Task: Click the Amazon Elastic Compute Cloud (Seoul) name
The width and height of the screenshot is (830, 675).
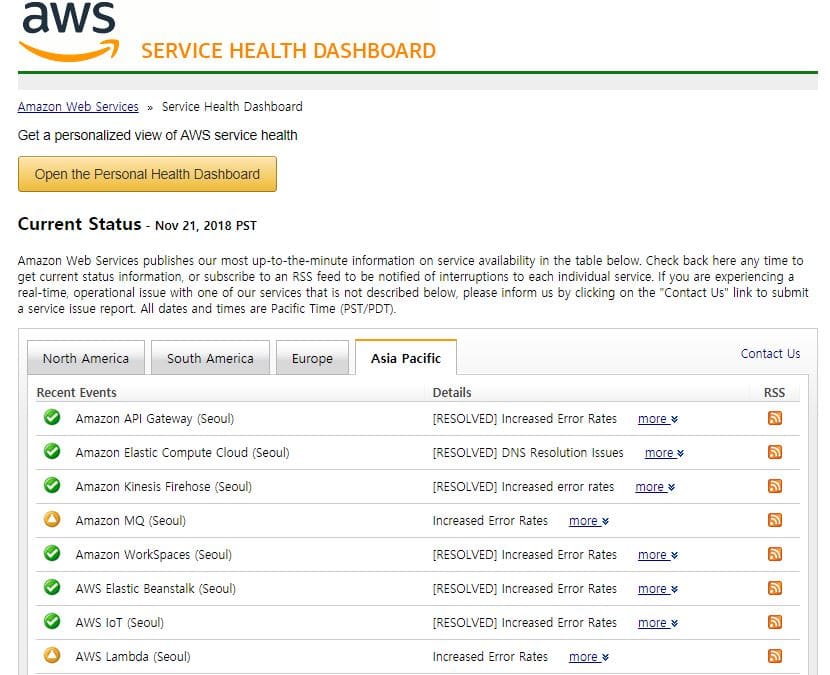Action: pos(183,453)
